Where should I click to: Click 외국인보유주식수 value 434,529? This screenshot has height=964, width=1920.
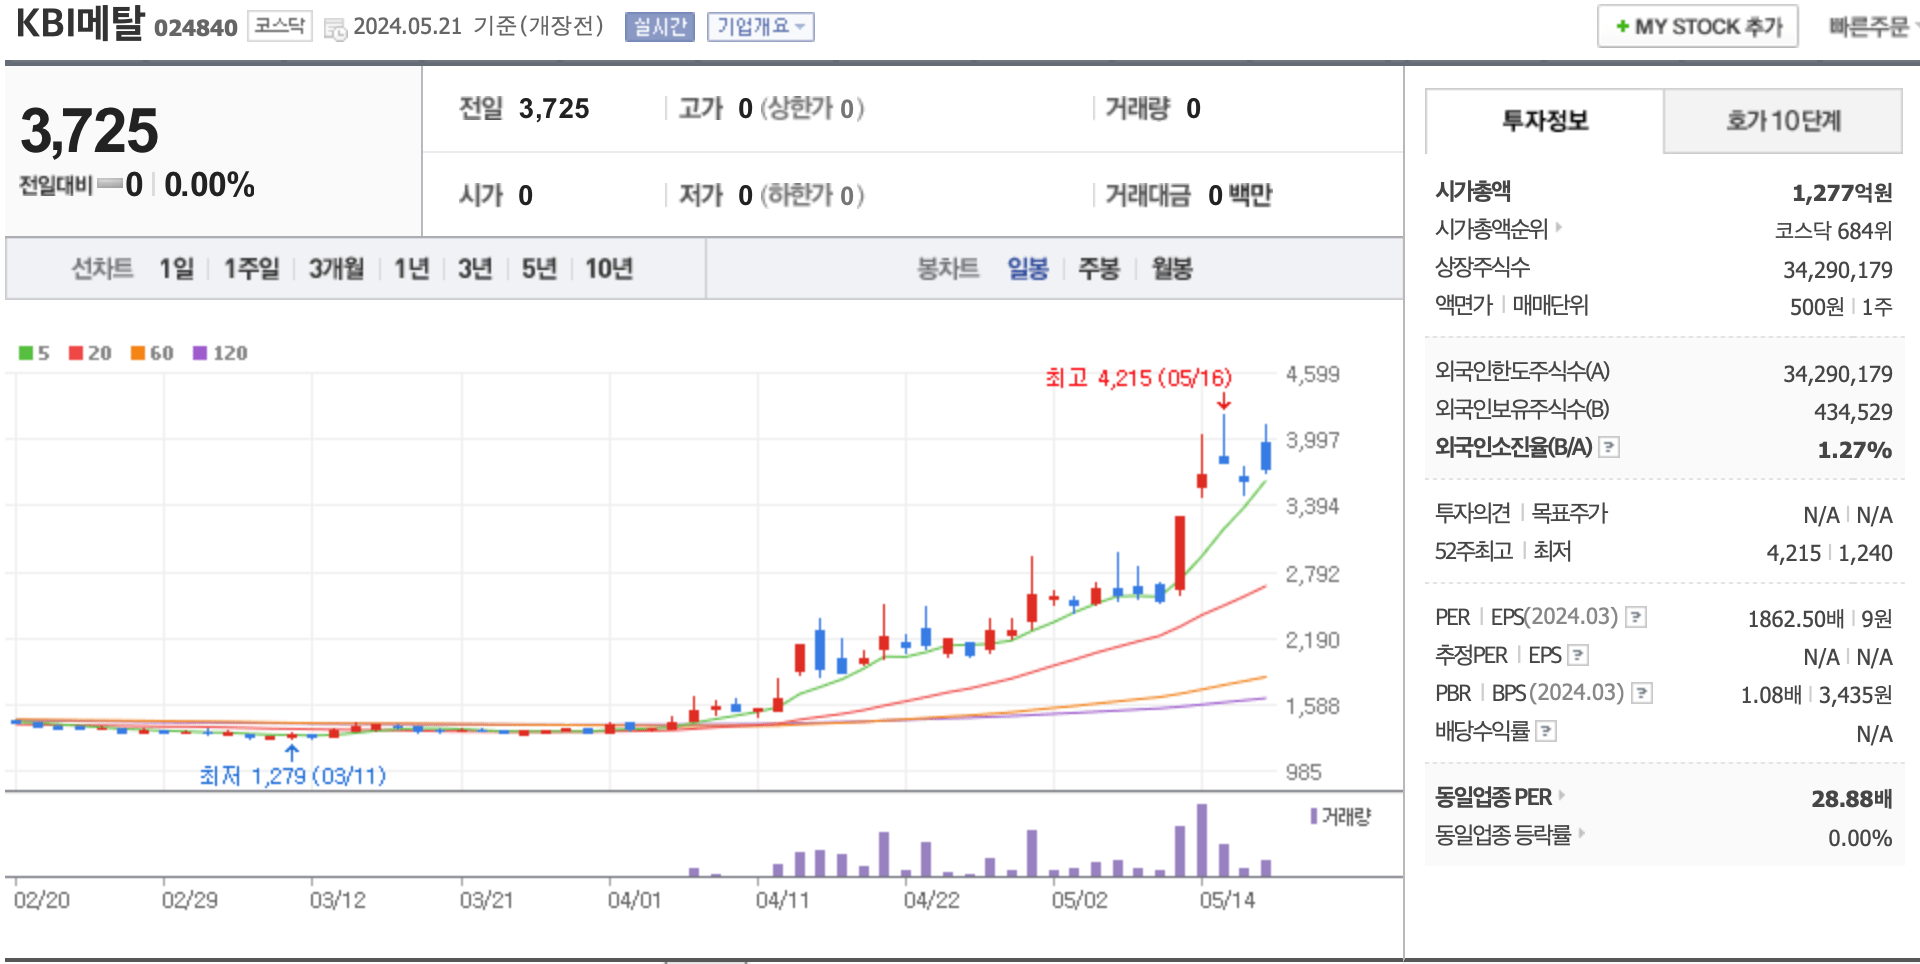[1853, 412]
